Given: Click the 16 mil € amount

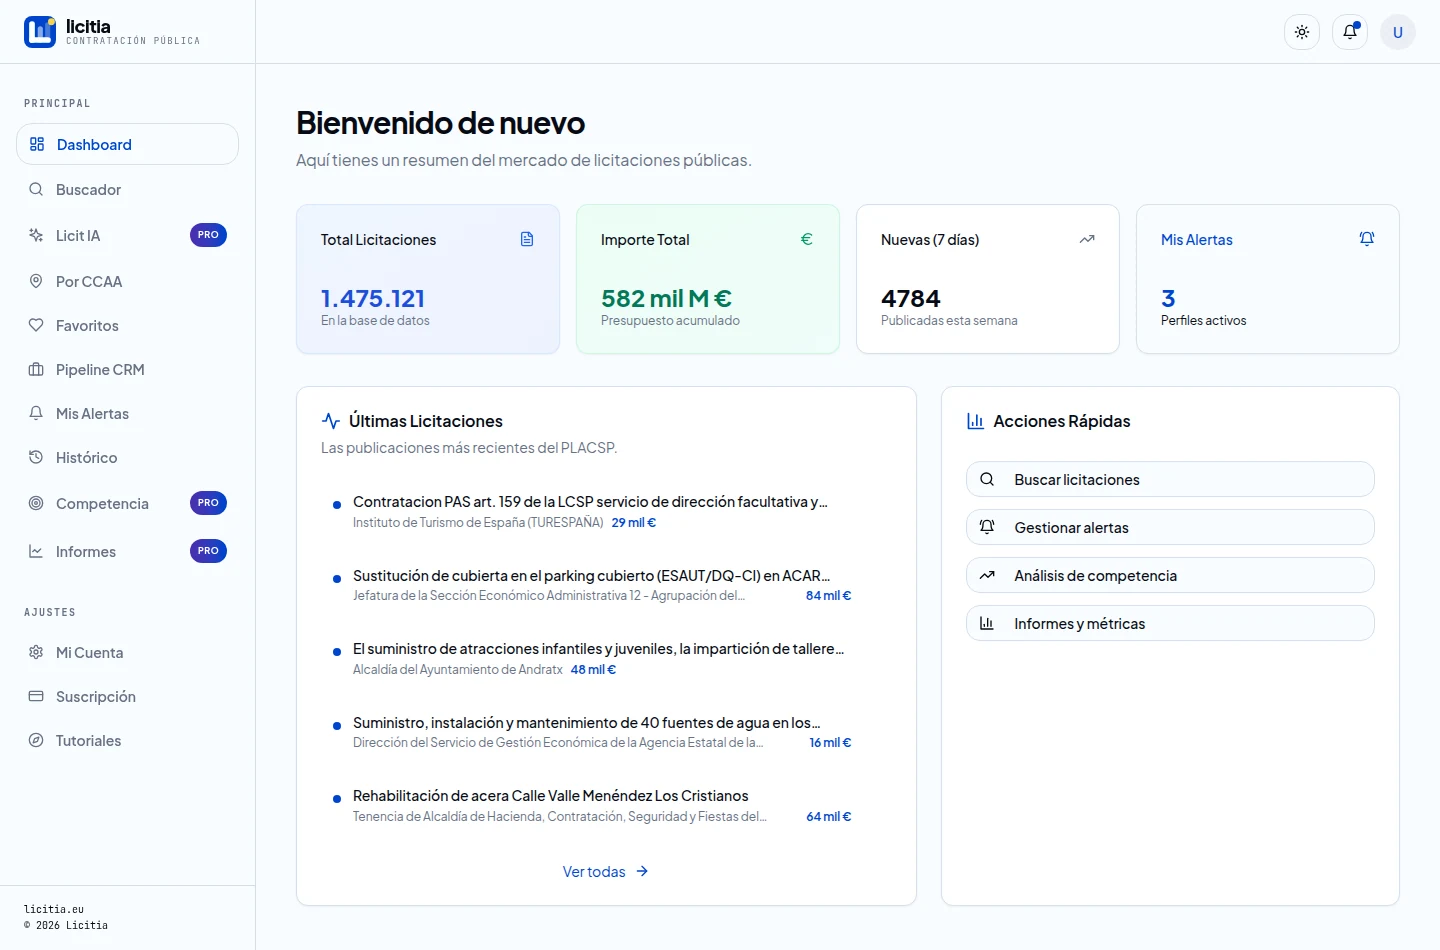Looking at the screenshot, I should (x=830, y=743).
